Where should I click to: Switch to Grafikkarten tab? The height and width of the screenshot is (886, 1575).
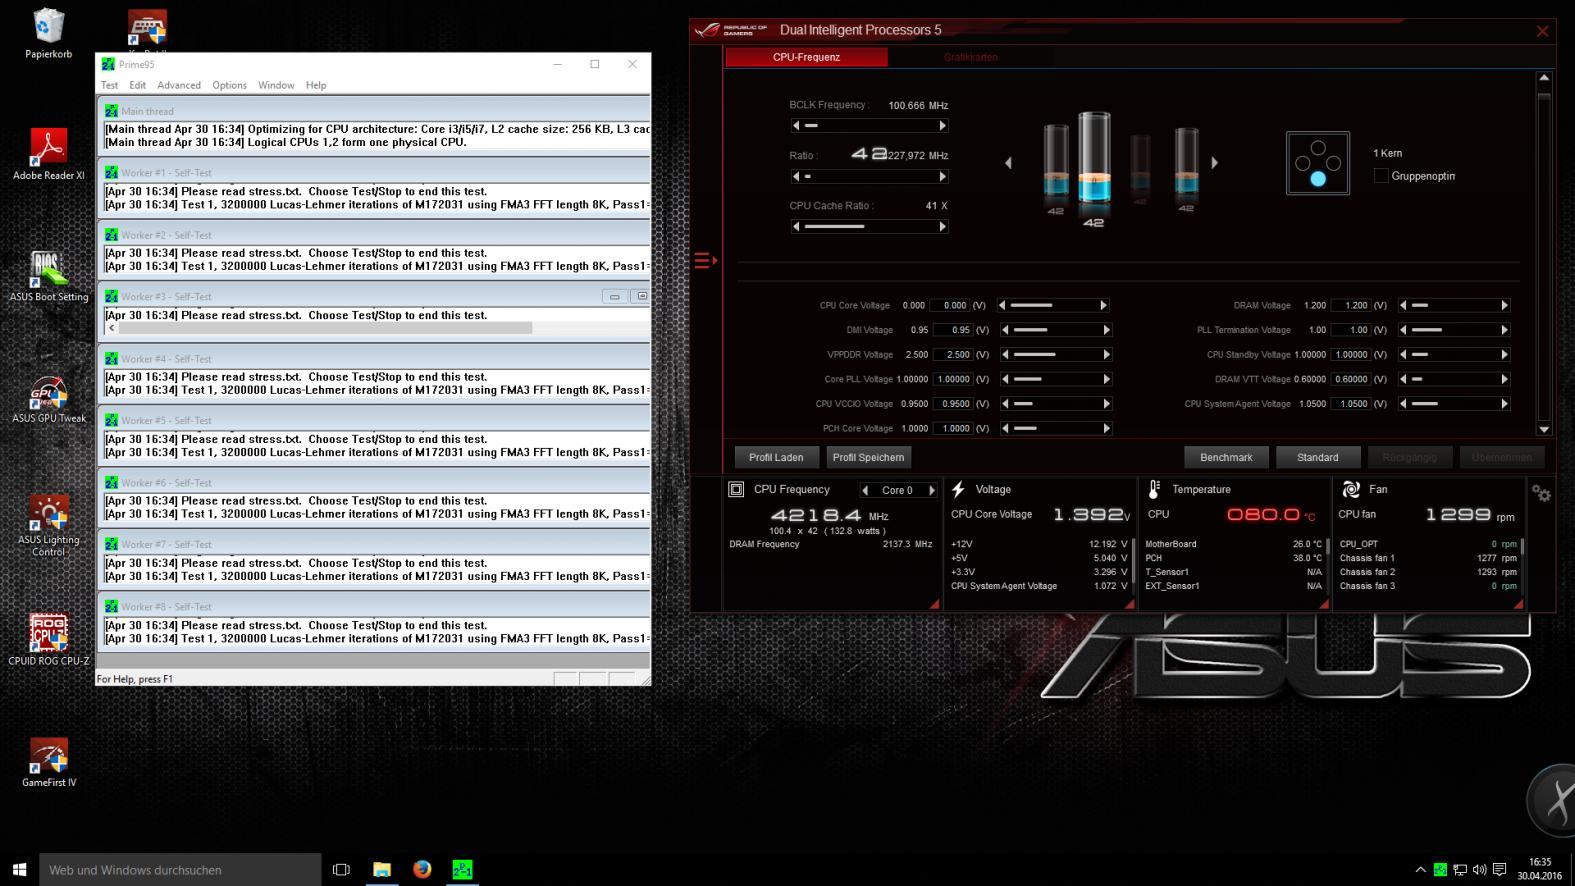(x=970, y=57)
